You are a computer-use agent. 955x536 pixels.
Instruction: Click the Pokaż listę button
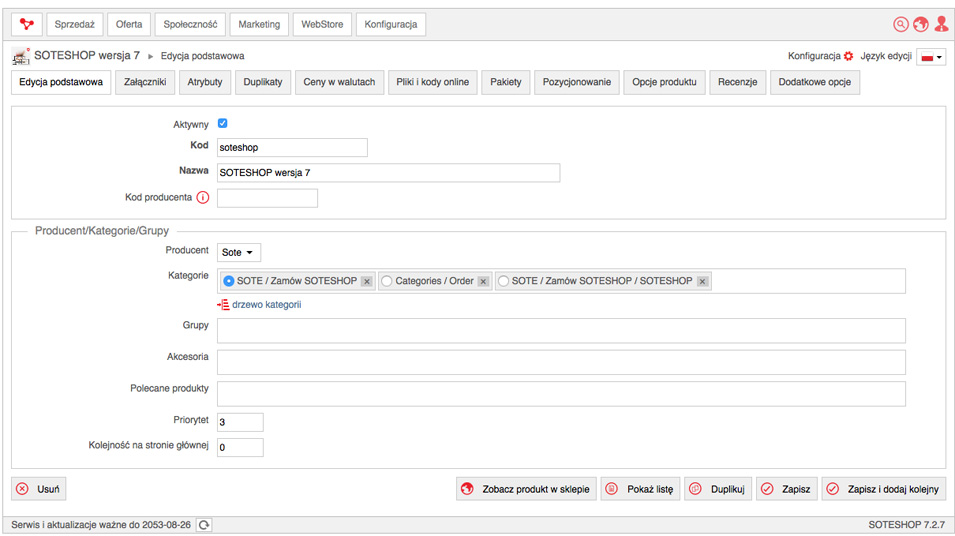[640, 489]
